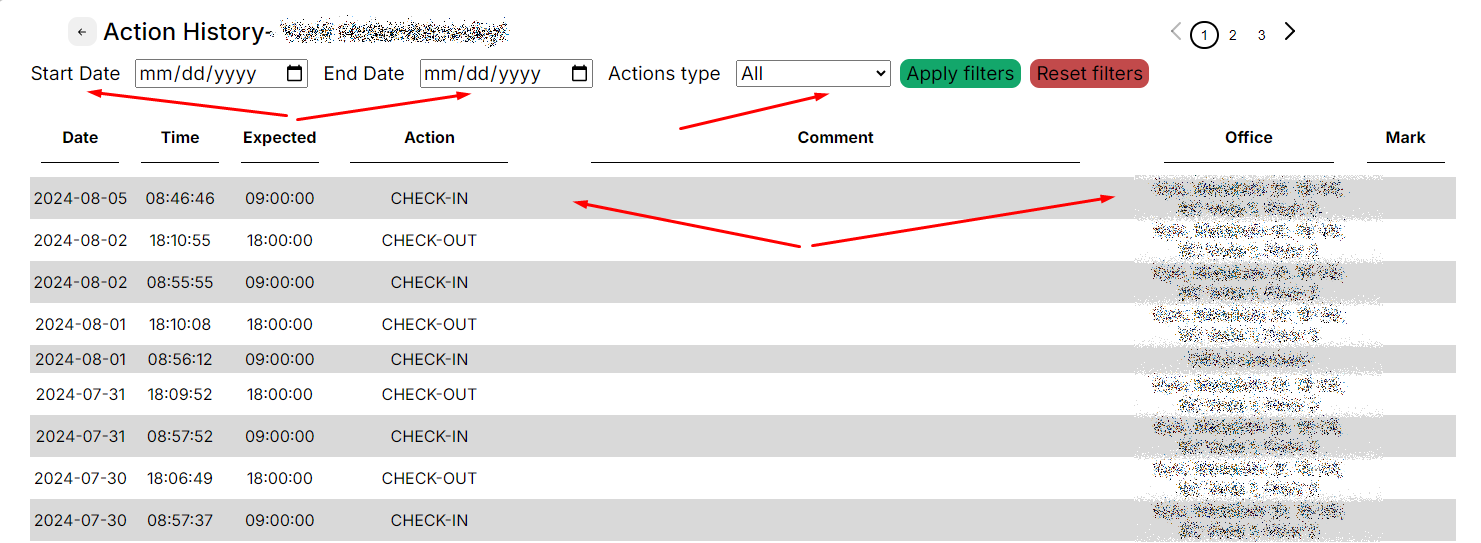This screenshot has height=543, width=1481.
Task: Go to the next page with right chevron
Action: tap(1290, 31)
